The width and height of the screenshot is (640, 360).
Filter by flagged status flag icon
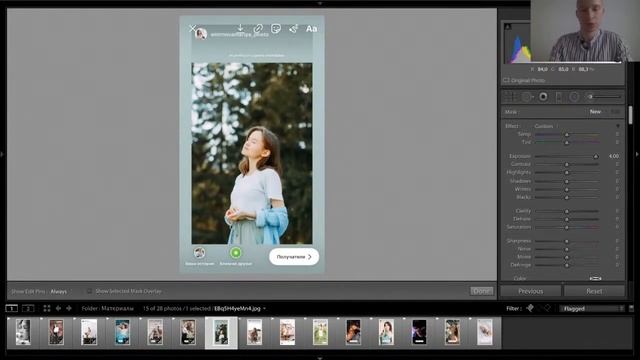530,308
